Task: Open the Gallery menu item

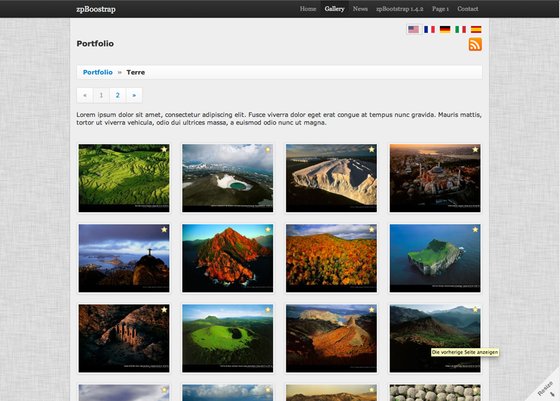Action: point(334,9)
